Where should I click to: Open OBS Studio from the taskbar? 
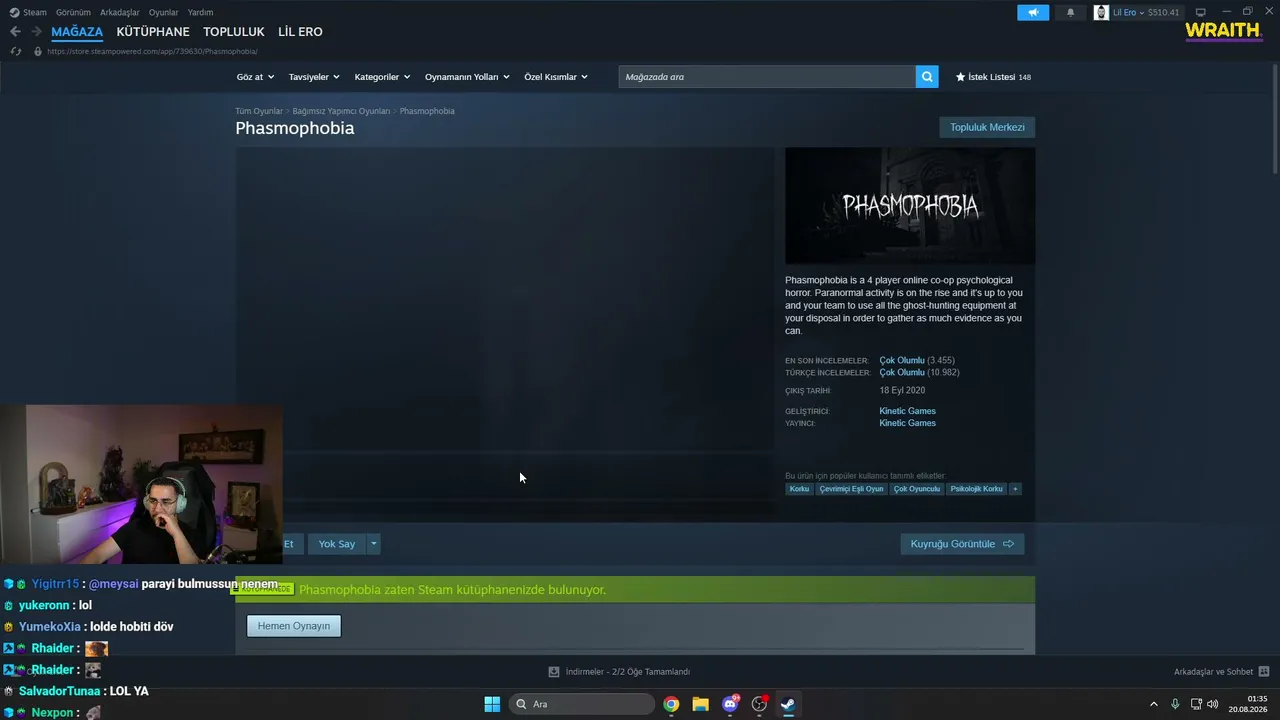coord(759,704)
